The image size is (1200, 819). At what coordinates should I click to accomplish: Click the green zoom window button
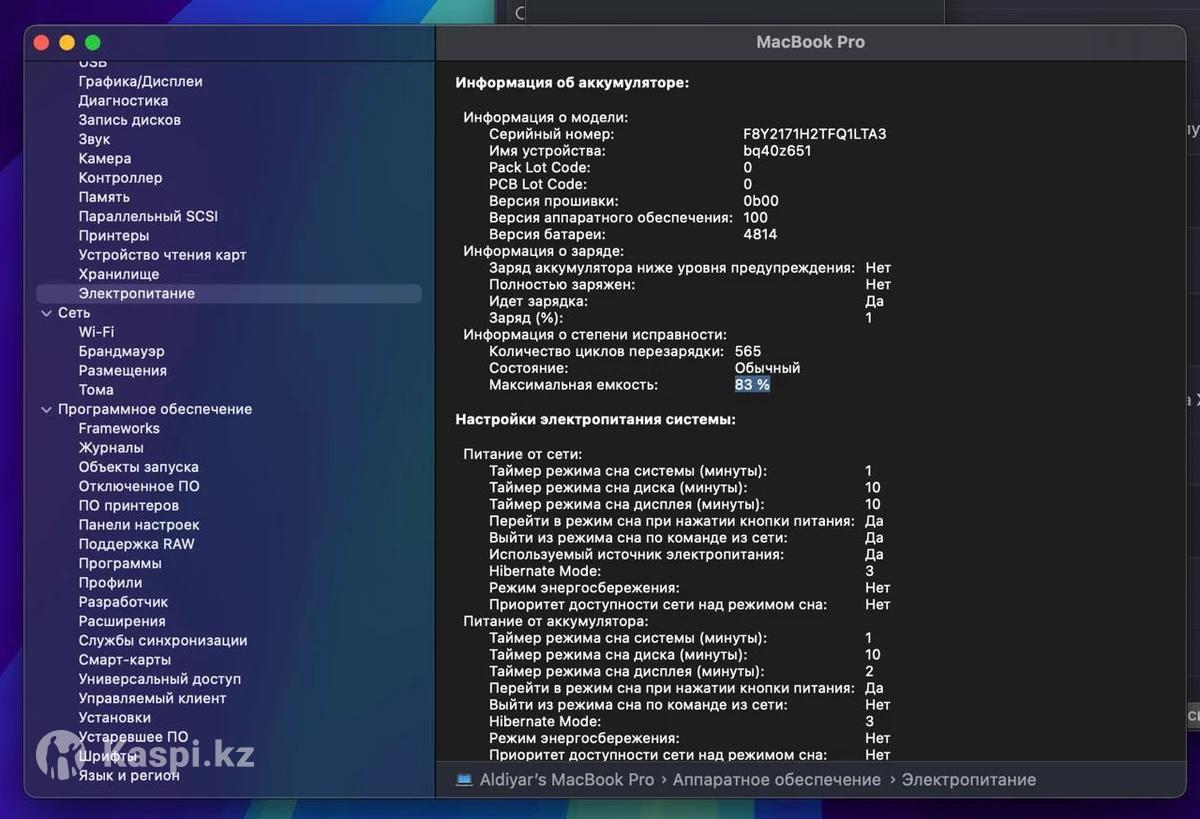coord(93,43)
